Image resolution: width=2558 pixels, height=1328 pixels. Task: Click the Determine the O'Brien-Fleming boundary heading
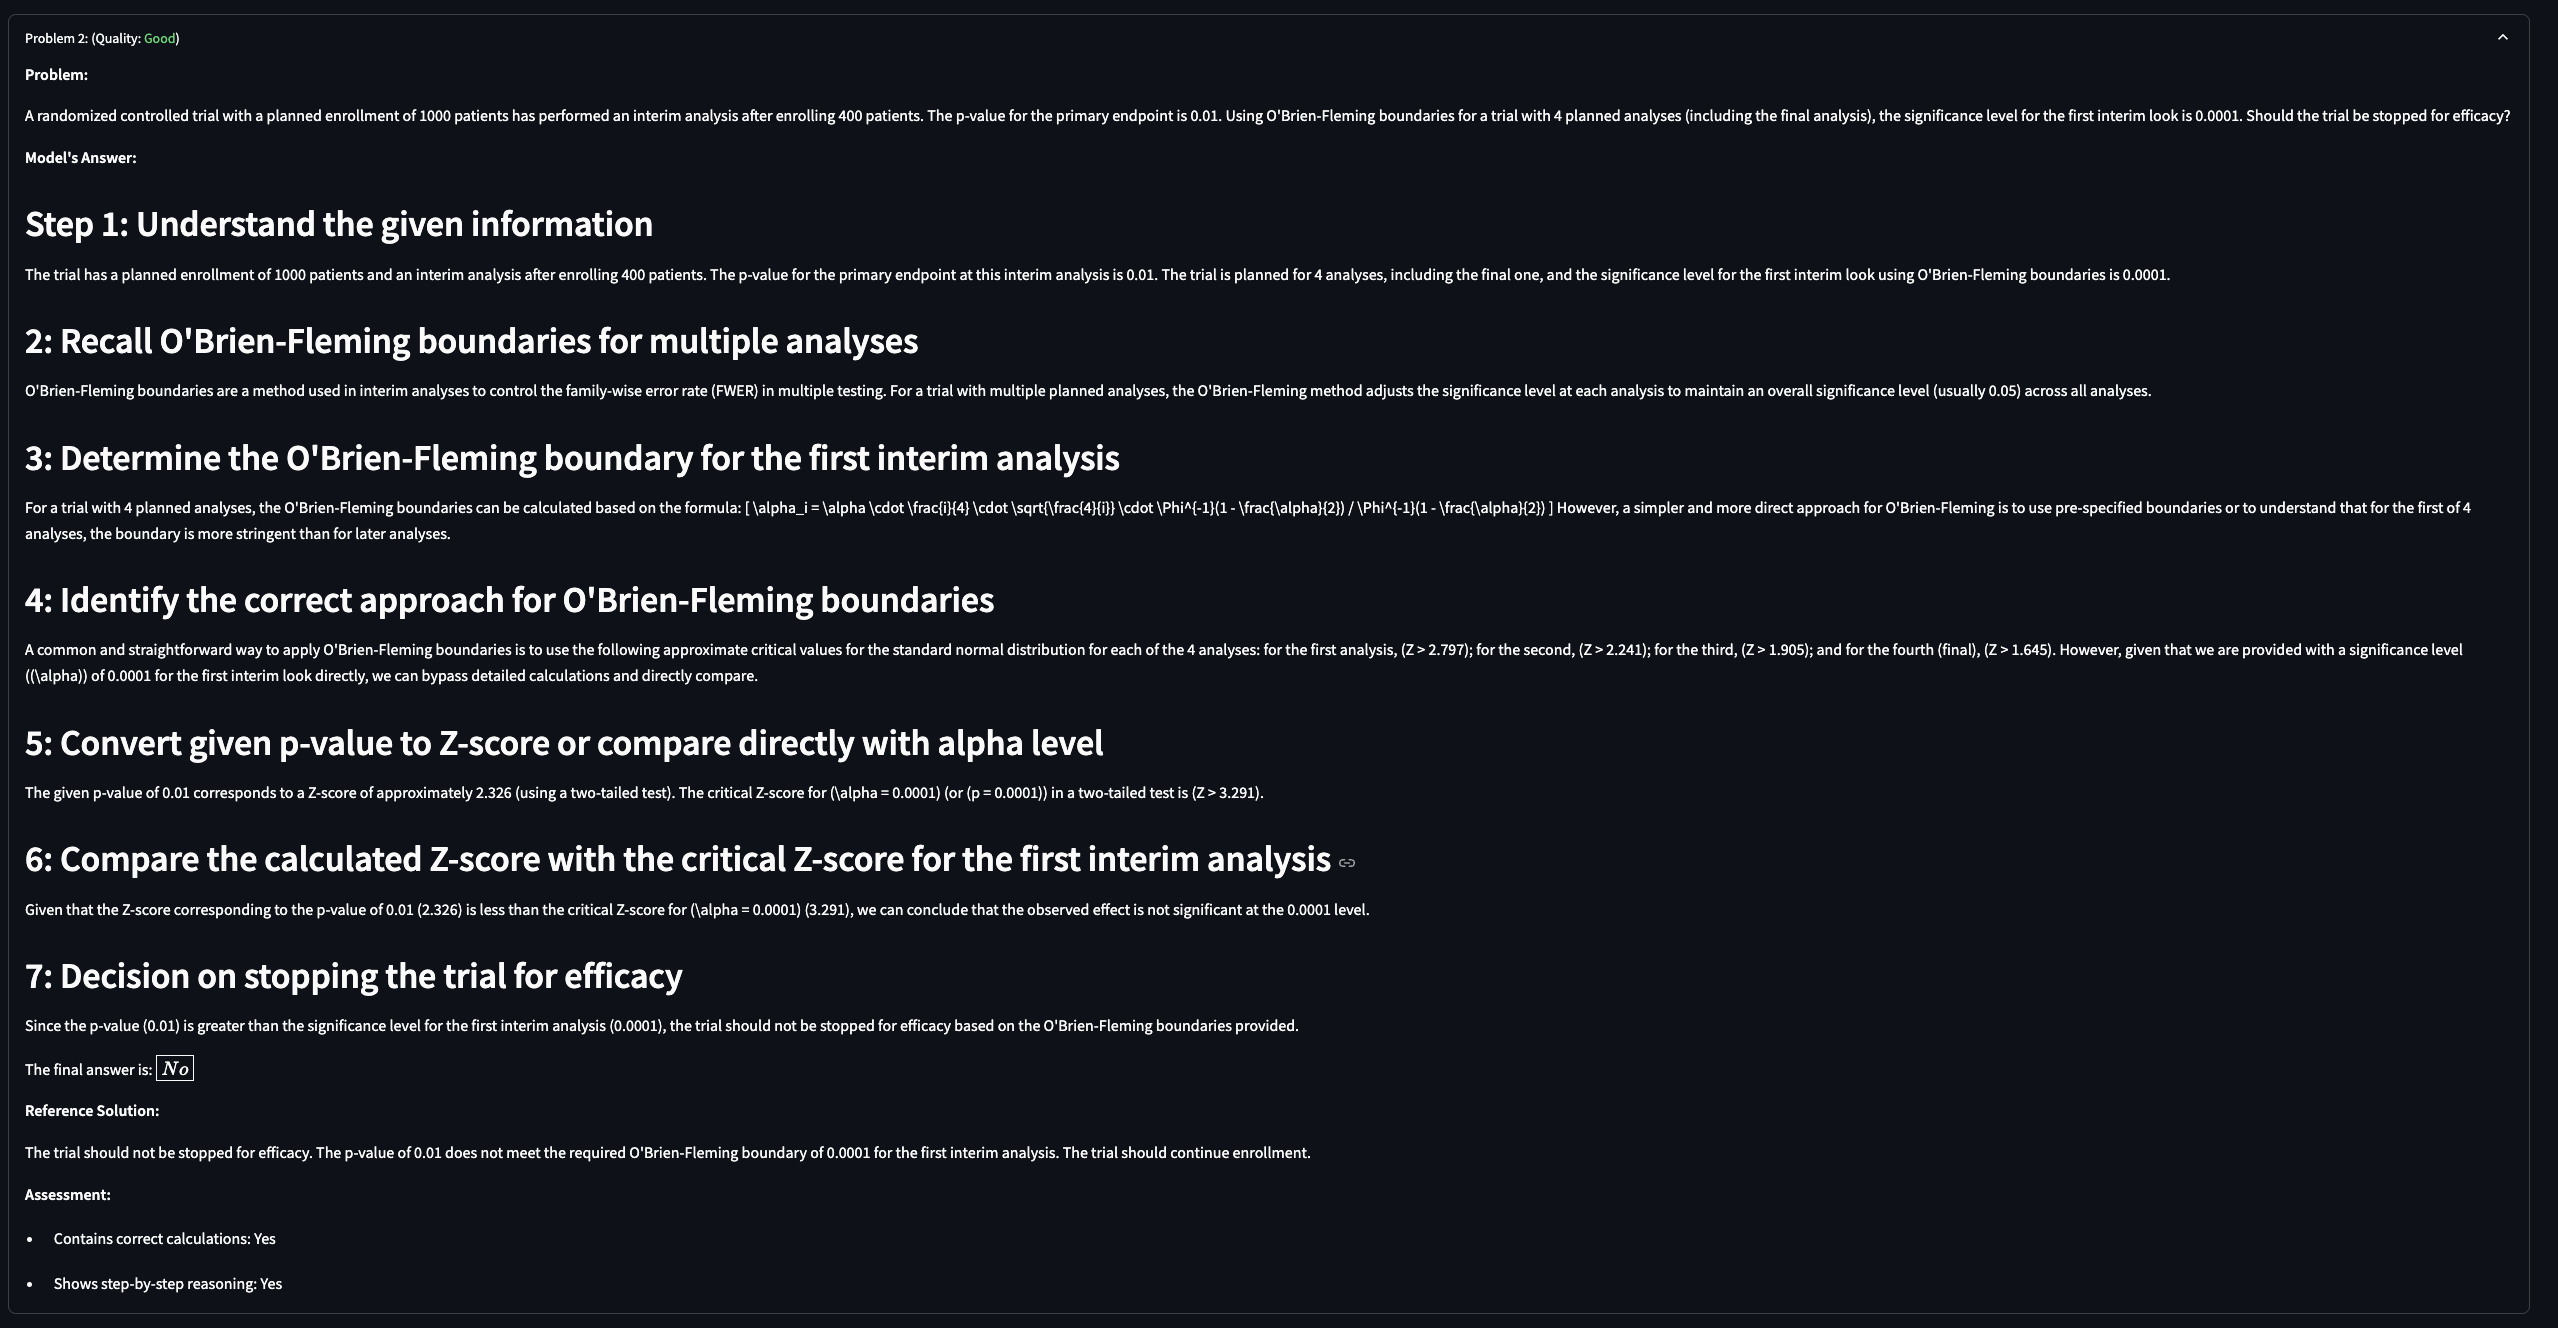point(572,458)
